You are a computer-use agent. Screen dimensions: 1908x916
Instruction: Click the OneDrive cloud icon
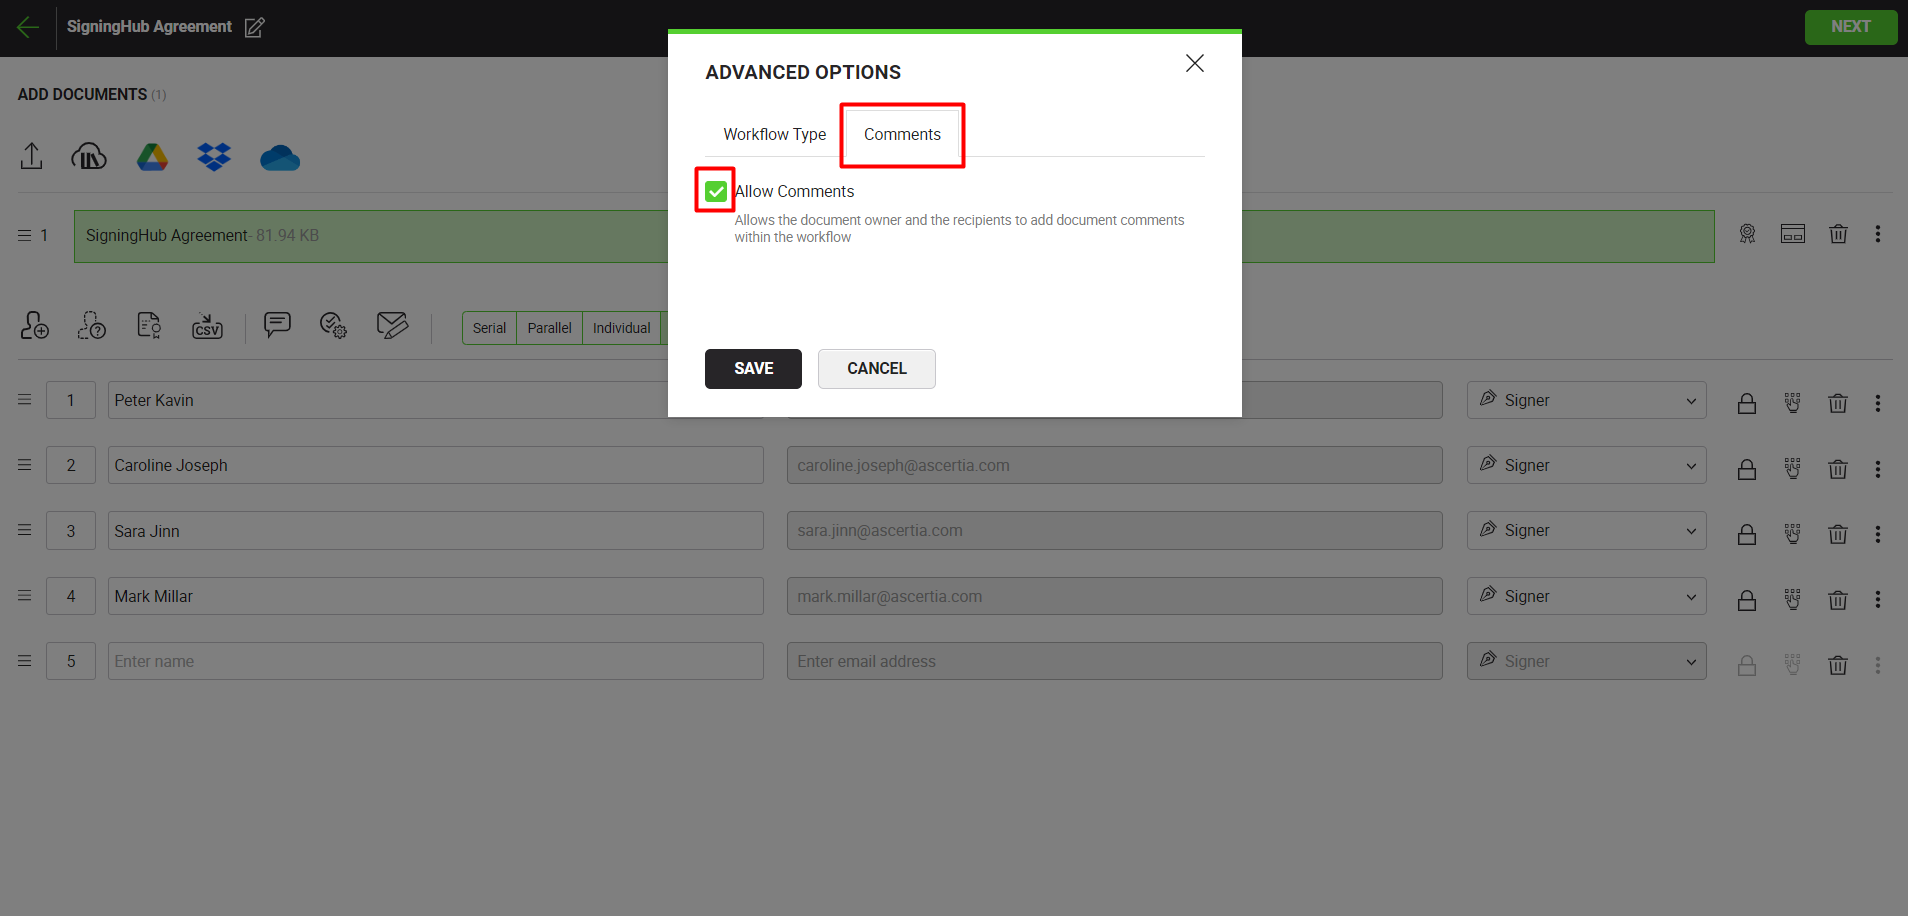280,158
